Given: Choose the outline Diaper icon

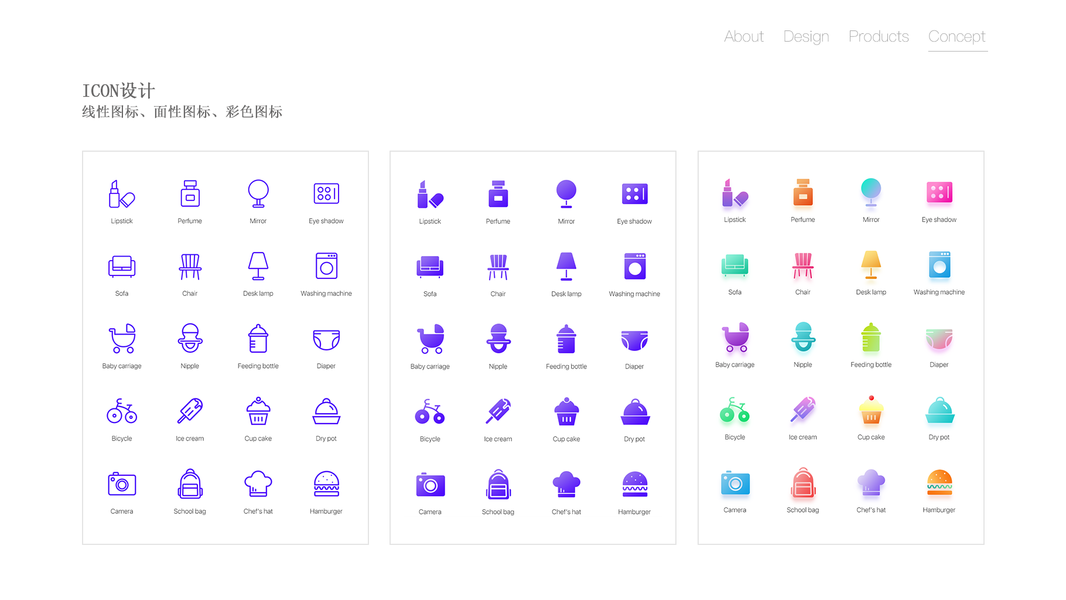Looking at the screenshot, I should (x=326, y=340).
